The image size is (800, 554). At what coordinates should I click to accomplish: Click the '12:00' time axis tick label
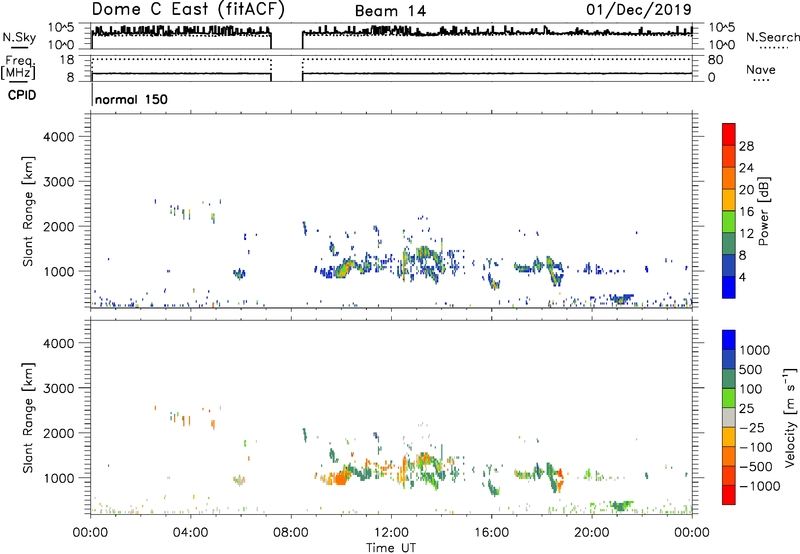(391, 533)
